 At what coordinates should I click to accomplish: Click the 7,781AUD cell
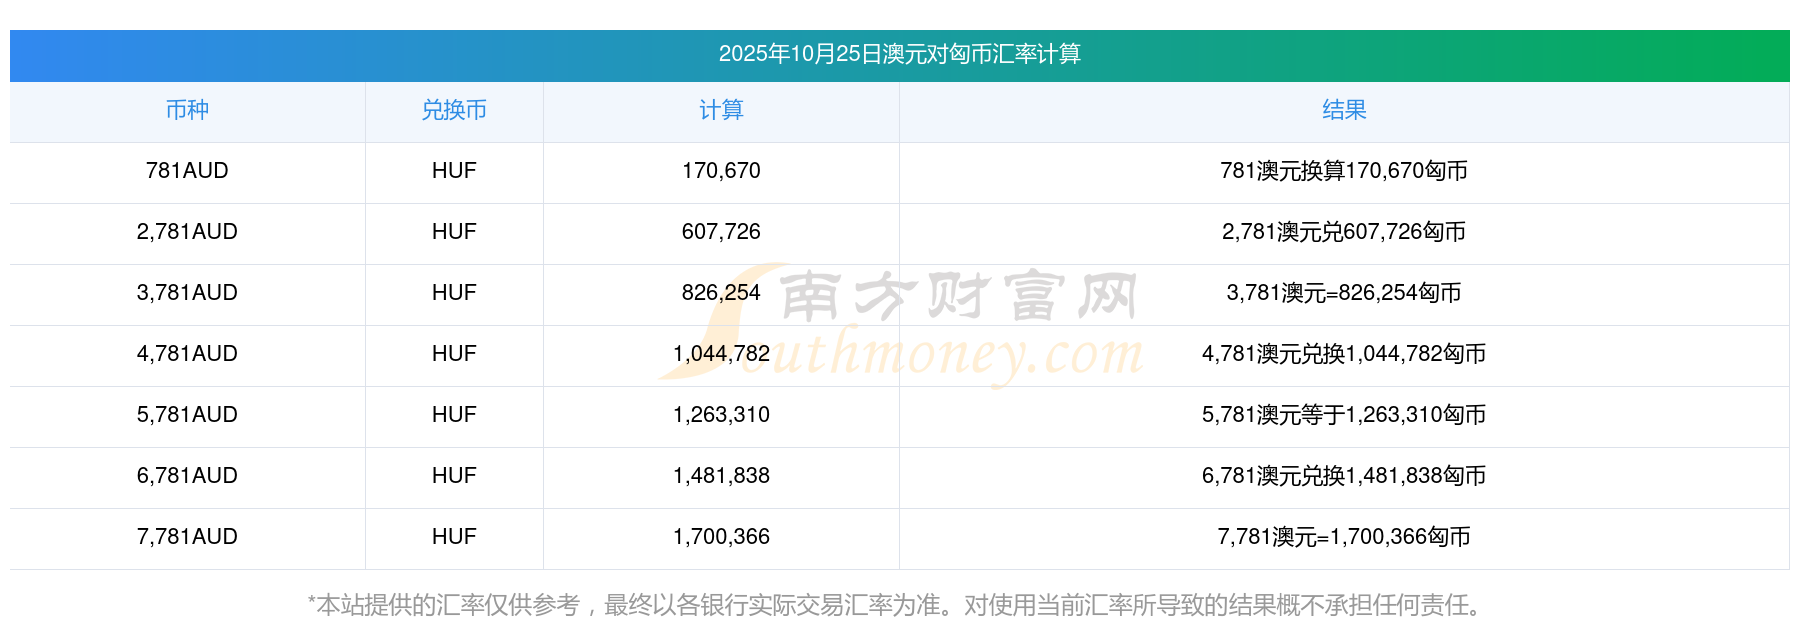pos(187,537)
